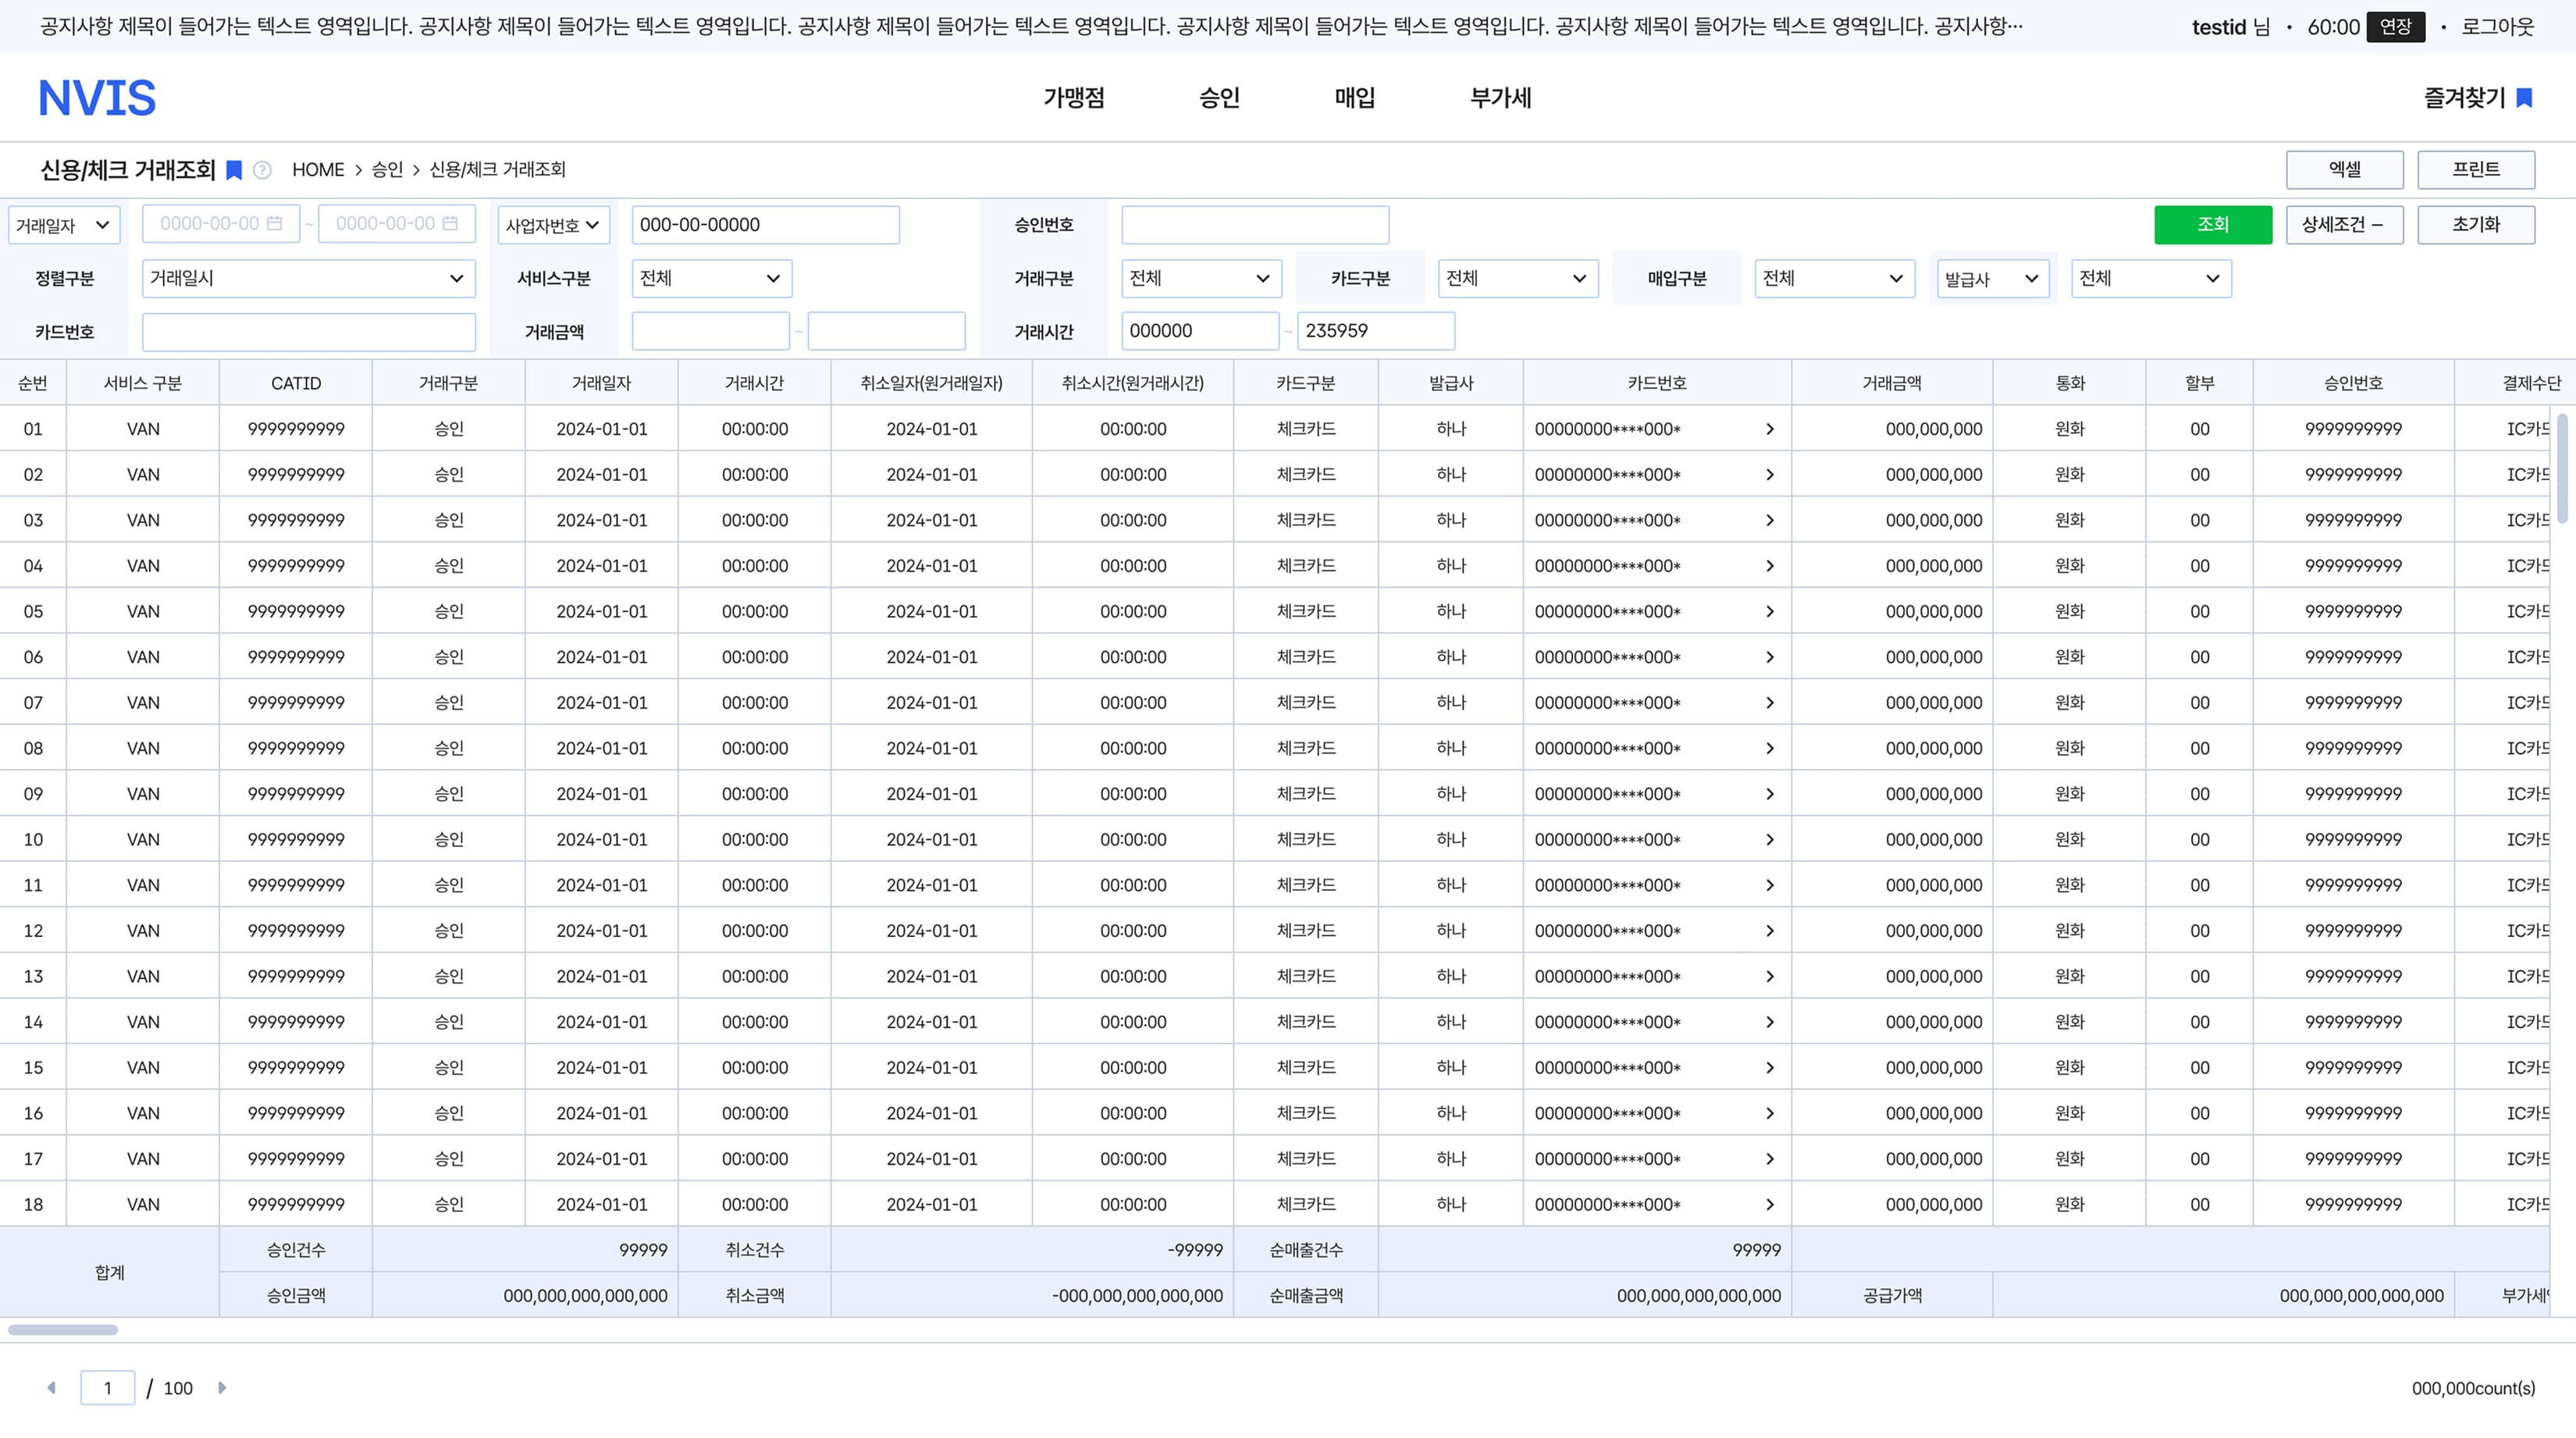
Task: Click the card number detail arrow in row 01
Action: pos(1770,429)
